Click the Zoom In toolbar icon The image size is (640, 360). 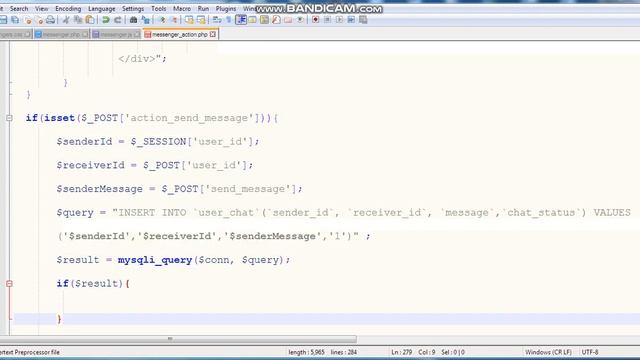(x=162, y=20)
